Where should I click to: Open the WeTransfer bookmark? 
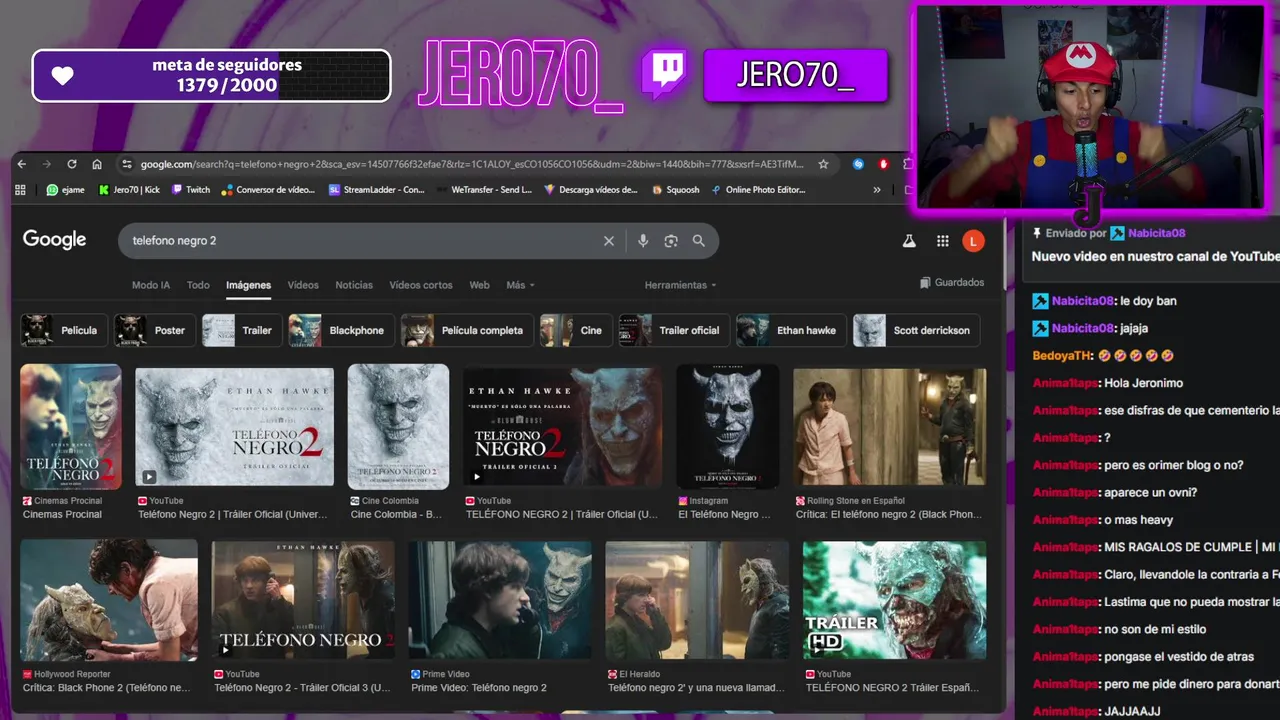(484, 189)
